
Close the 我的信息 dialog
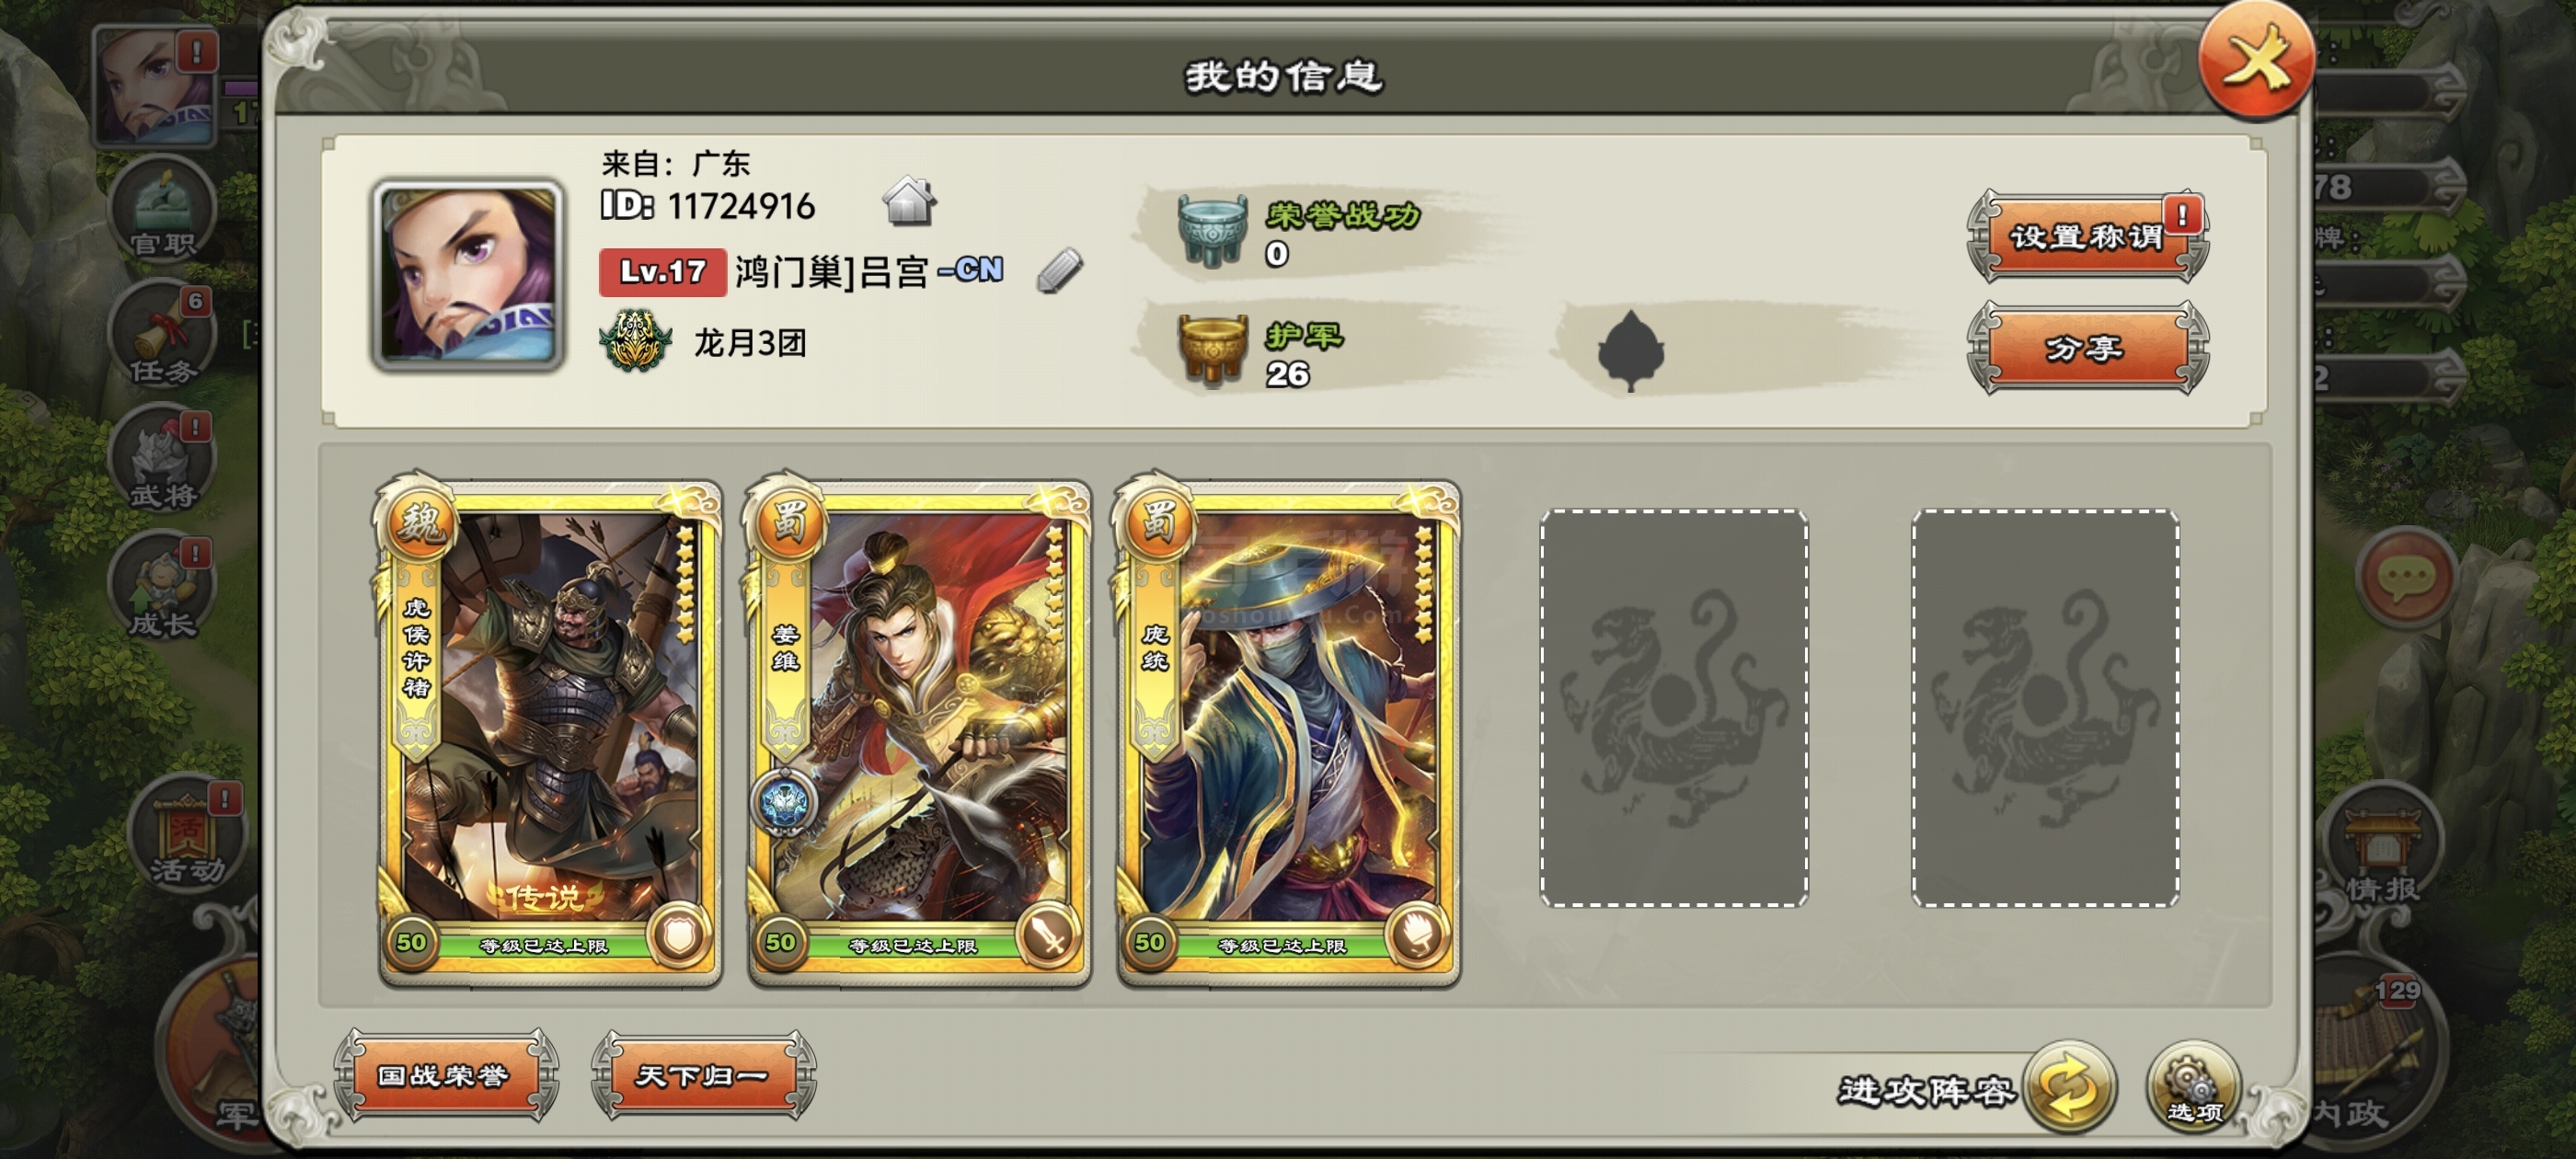pyautogui.click(x=2256, y=61)
